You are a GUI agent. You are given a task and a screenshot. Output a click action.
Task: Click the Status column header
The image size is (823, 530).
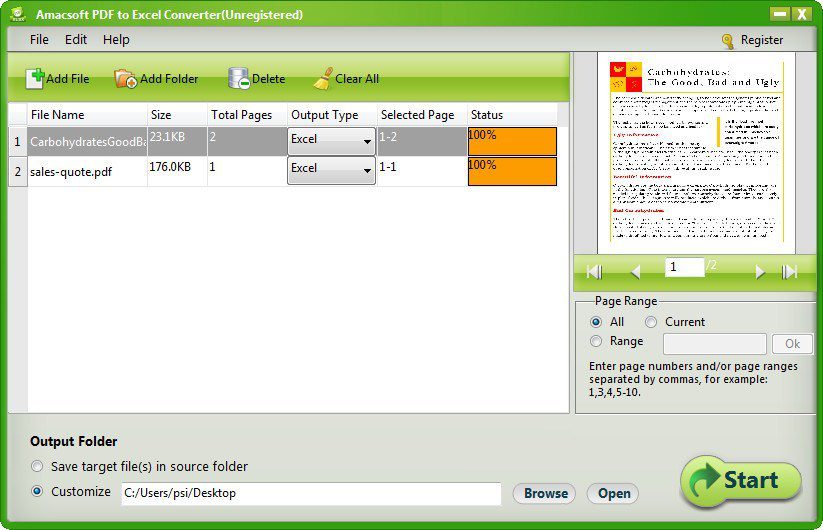512,115
